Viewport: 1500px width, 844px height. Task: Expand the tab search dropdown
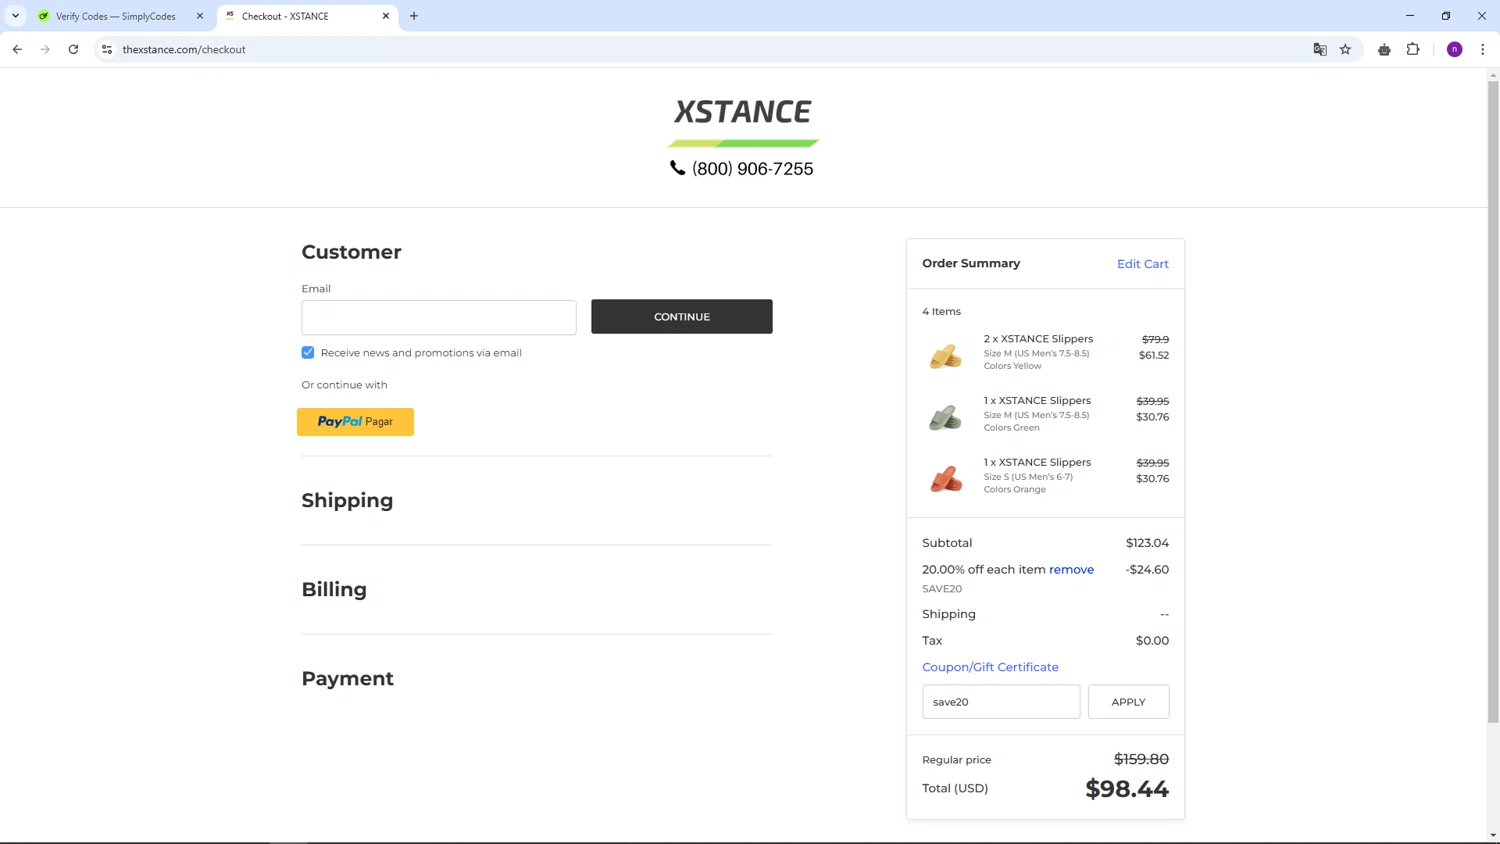pos(15,16)
